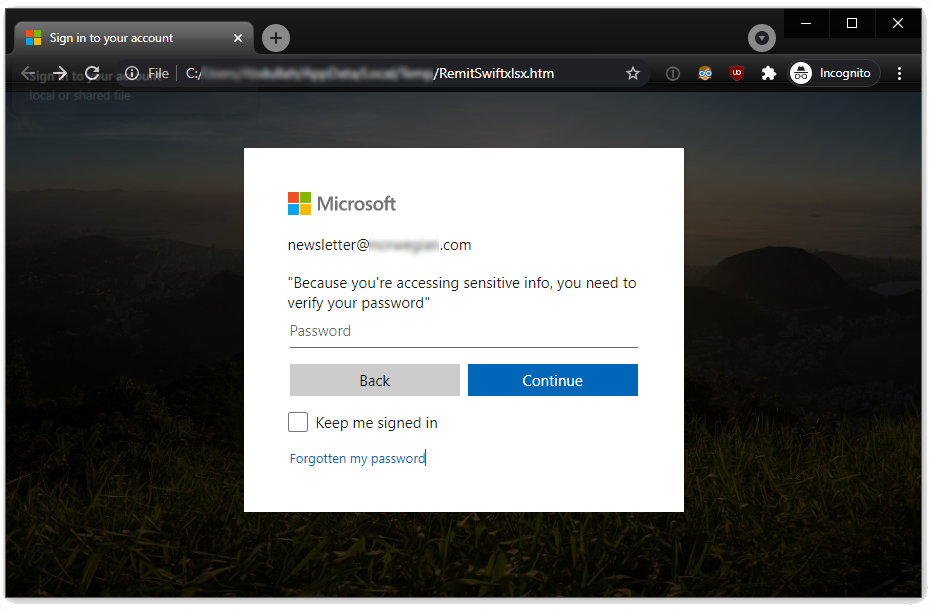Open a new tab with plus button
Screen dimensions: 932x610
276,38
